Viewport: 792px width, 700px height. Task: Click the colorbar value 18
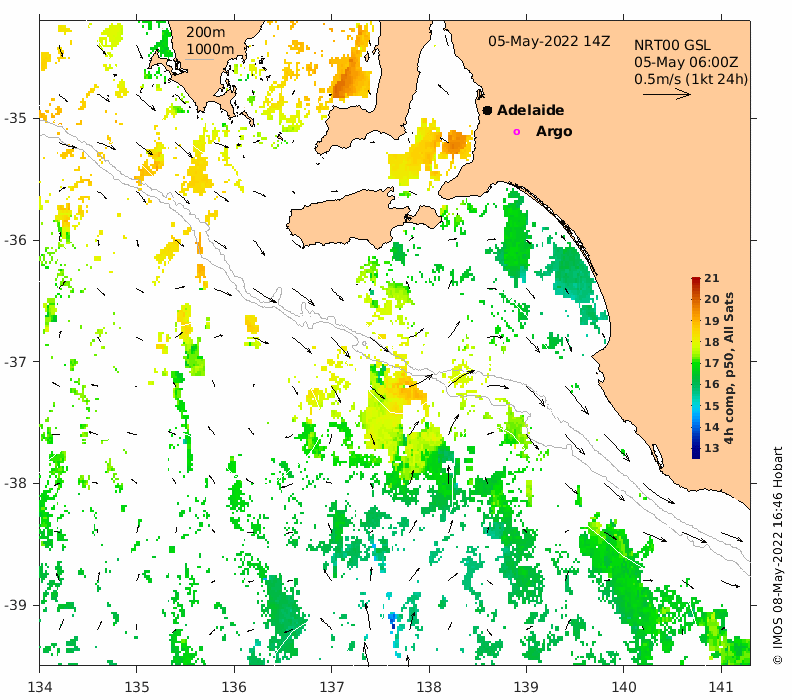[x=712, y=342]
